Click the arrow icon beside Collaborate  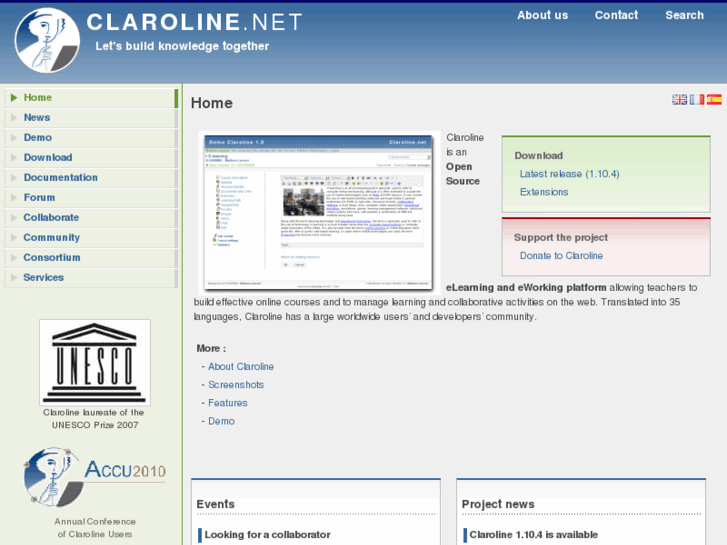coord(14,217)
